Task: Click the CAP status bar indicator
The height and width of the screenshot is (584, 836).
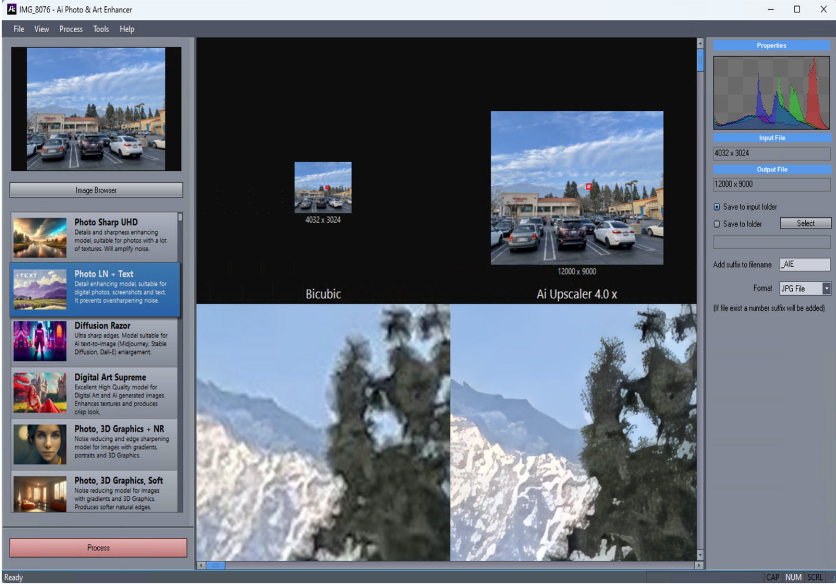Action: coord(773,577)
